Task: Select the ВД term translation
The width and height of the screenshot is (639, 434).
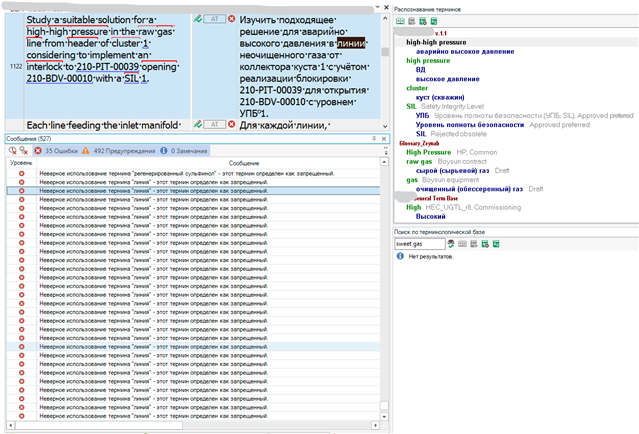Action: click(x=421, y=70)
